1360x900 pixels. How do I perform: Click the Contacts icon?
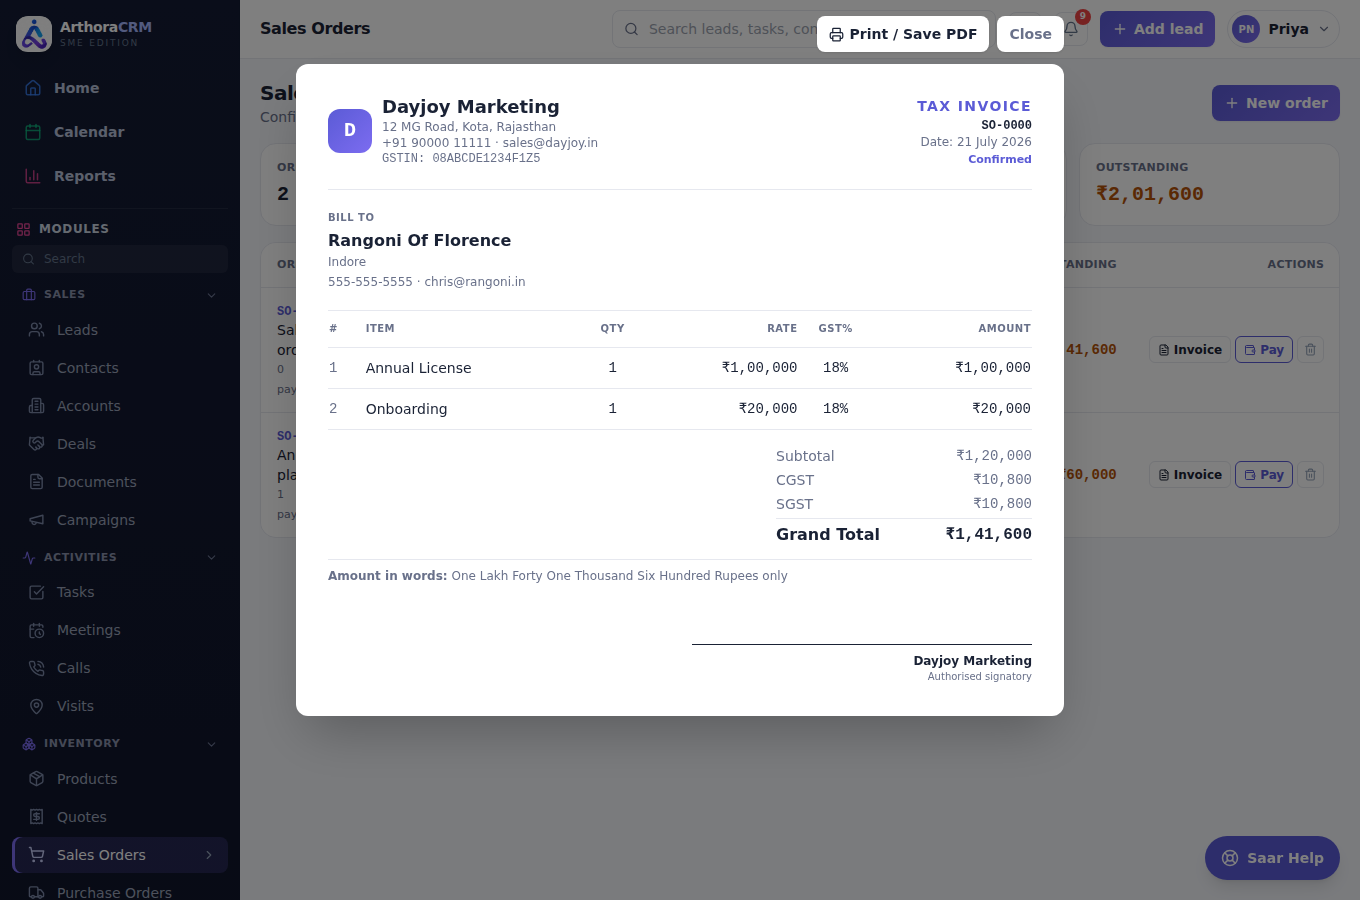coord(37,368)
